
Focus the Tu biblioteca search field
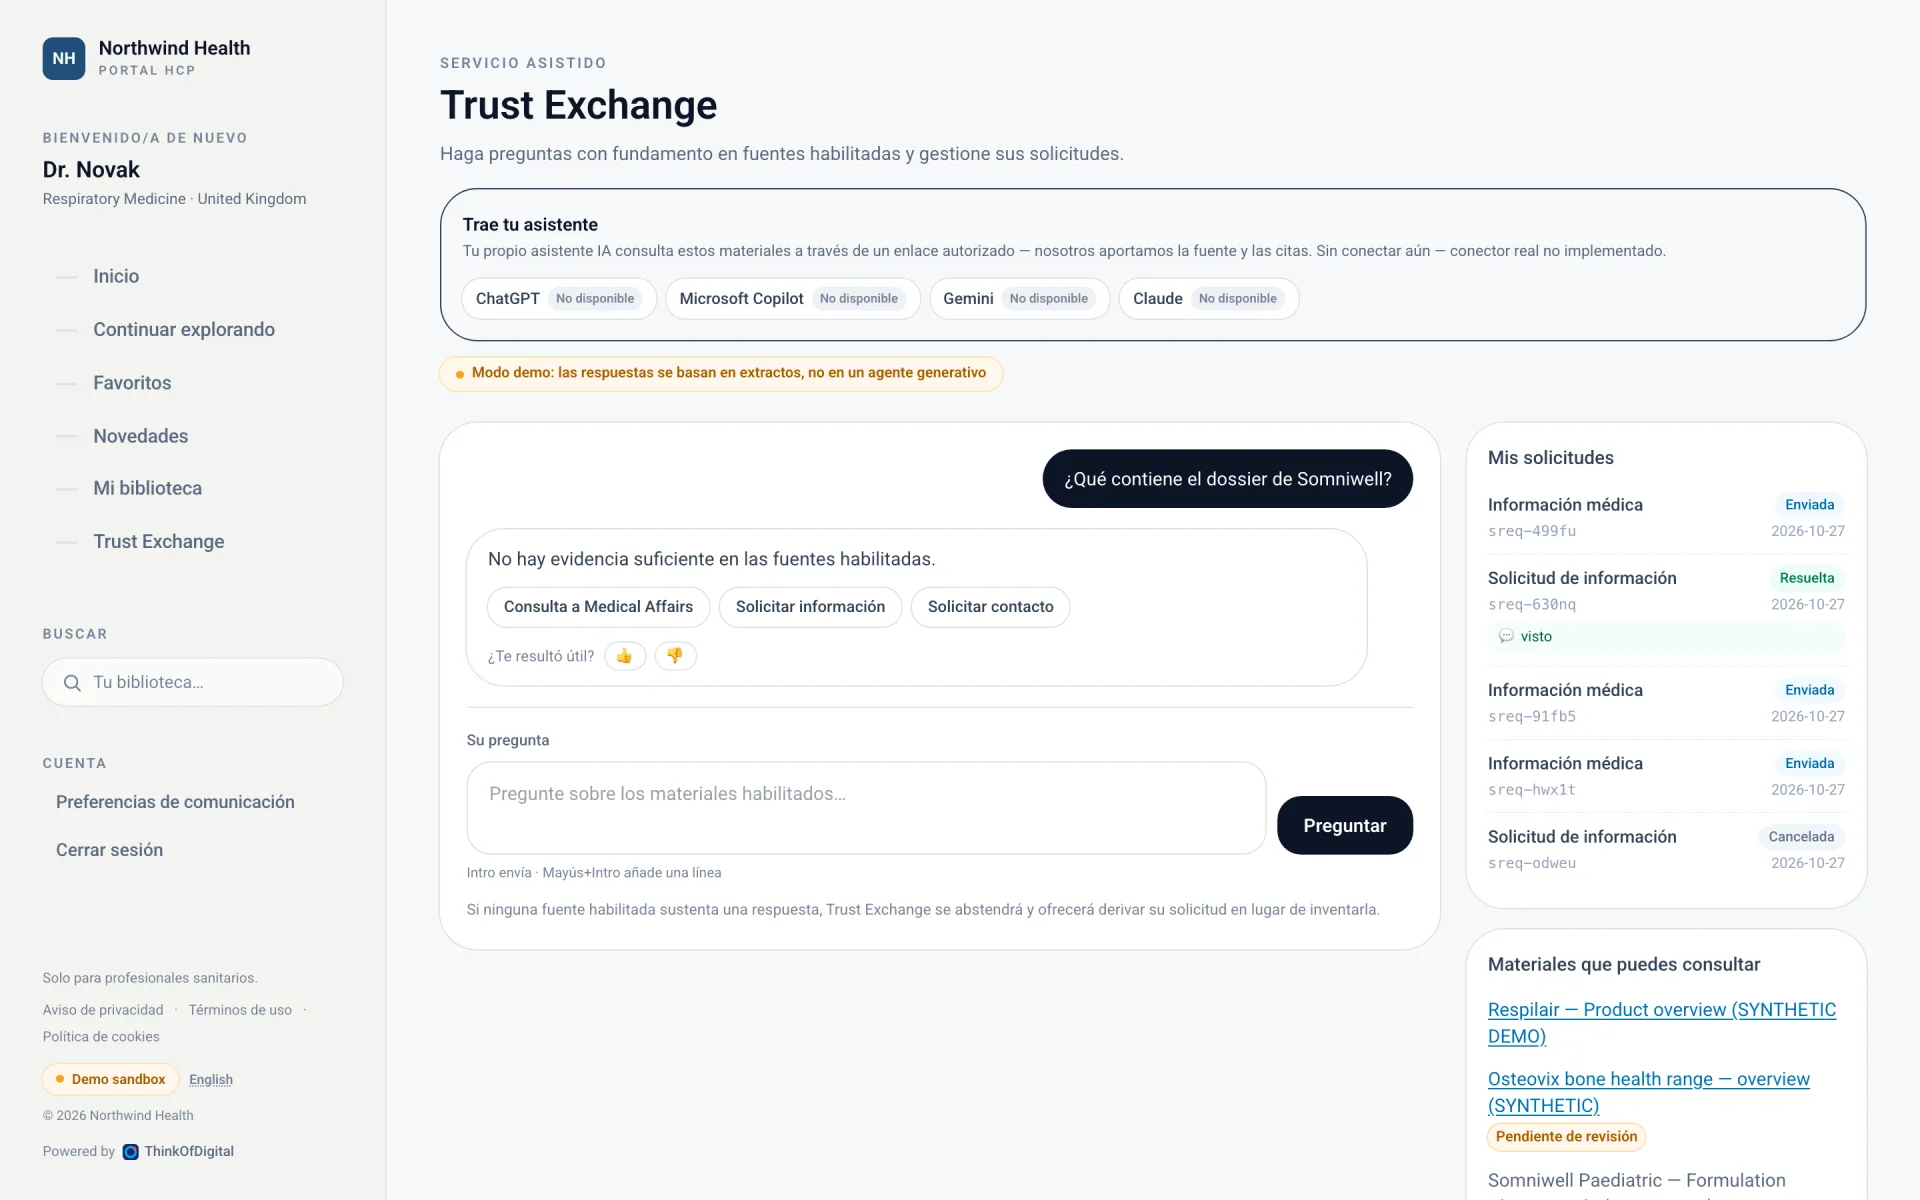193,682
